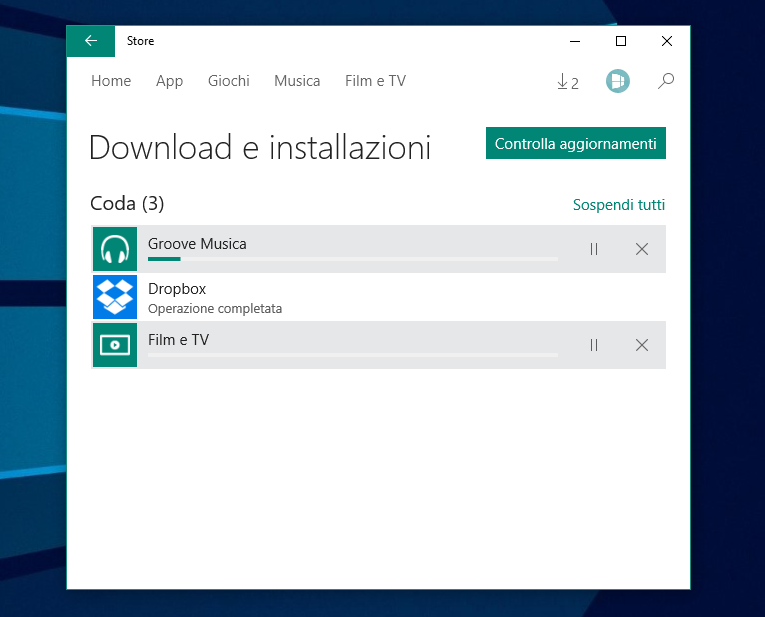Click the Film e TV progress bar
The width and height of the screenshot is (765, 617).
pos(353,355)
